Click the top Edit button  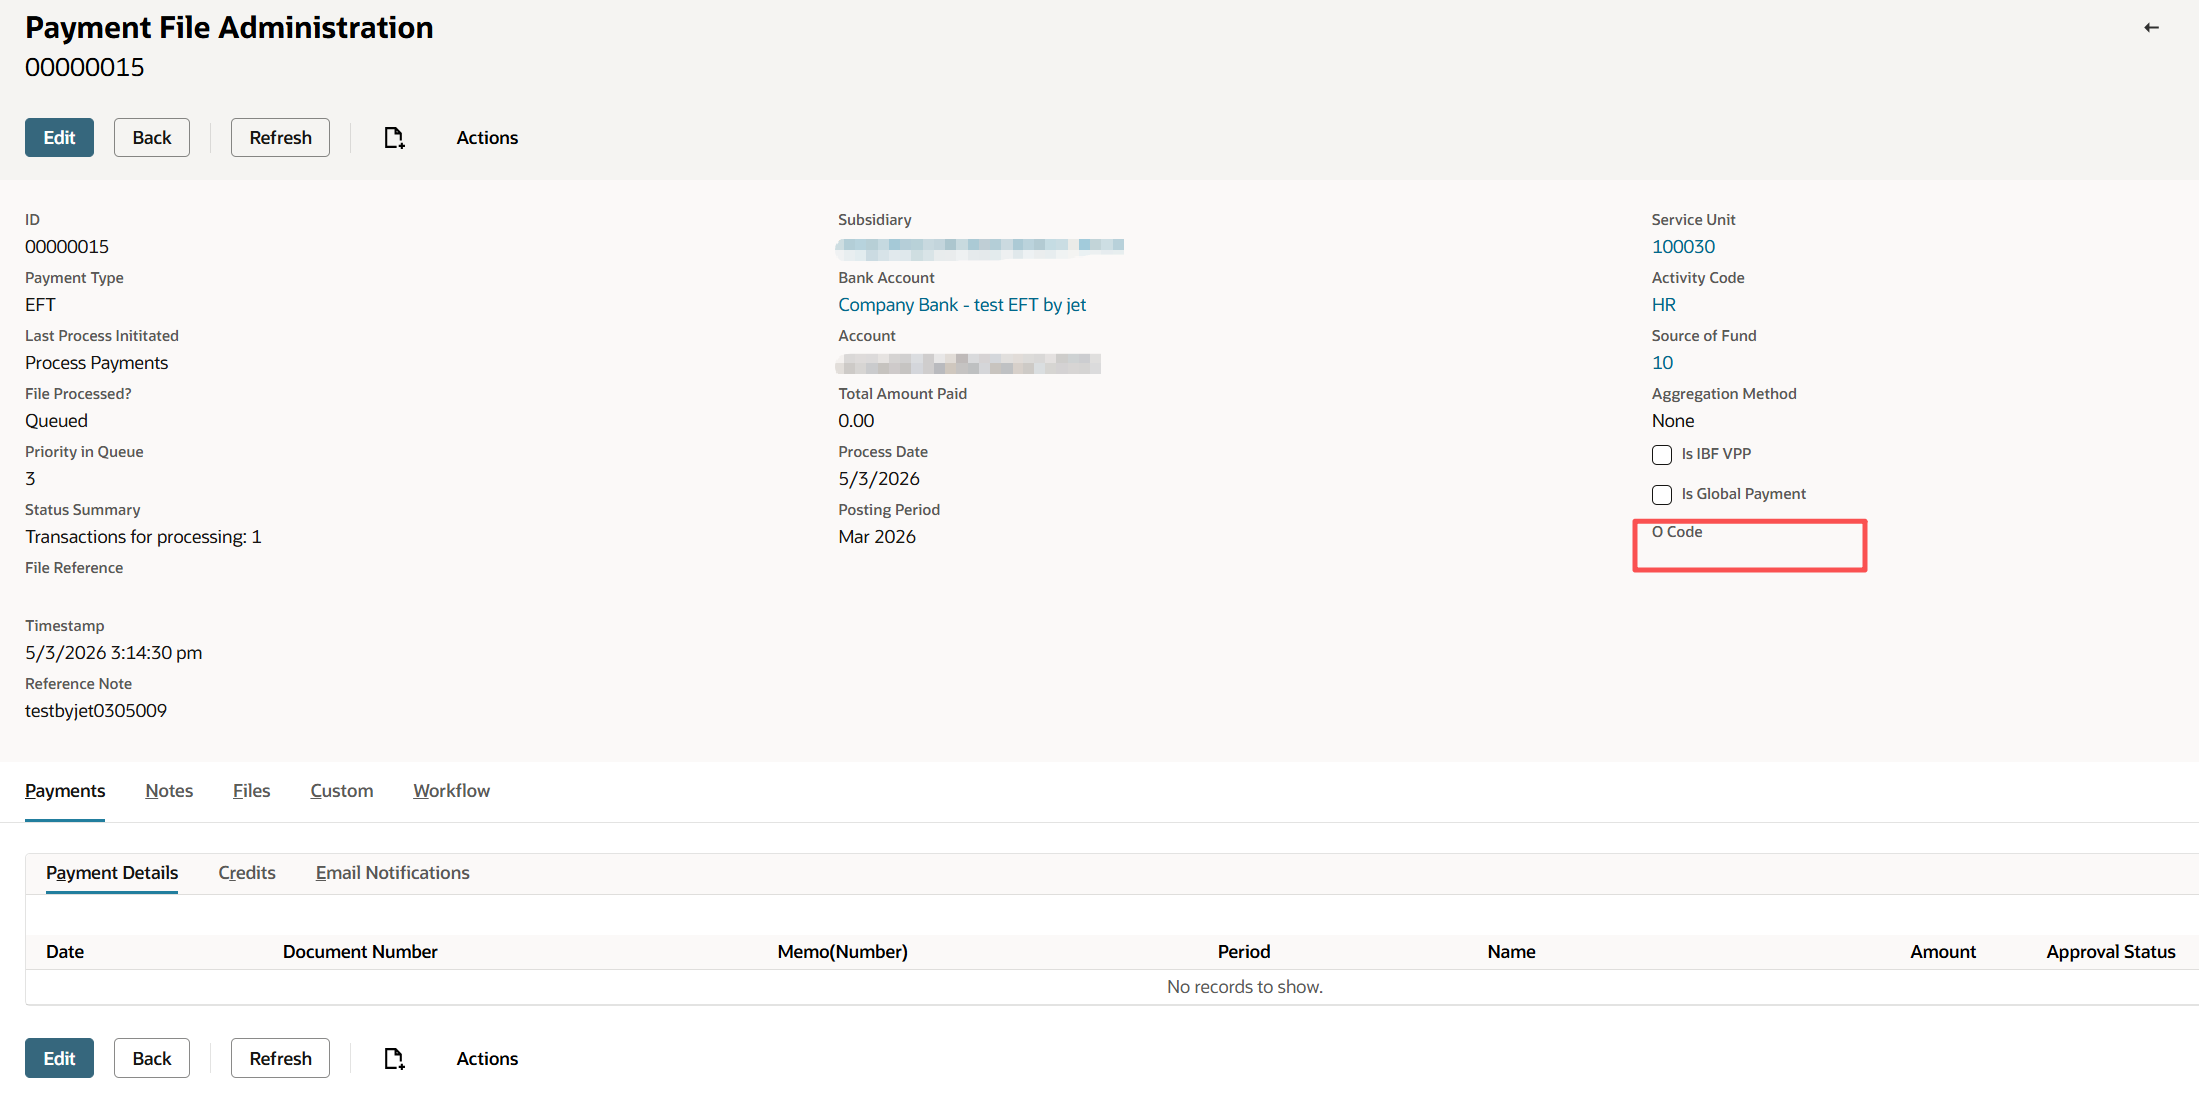[59, 138]
